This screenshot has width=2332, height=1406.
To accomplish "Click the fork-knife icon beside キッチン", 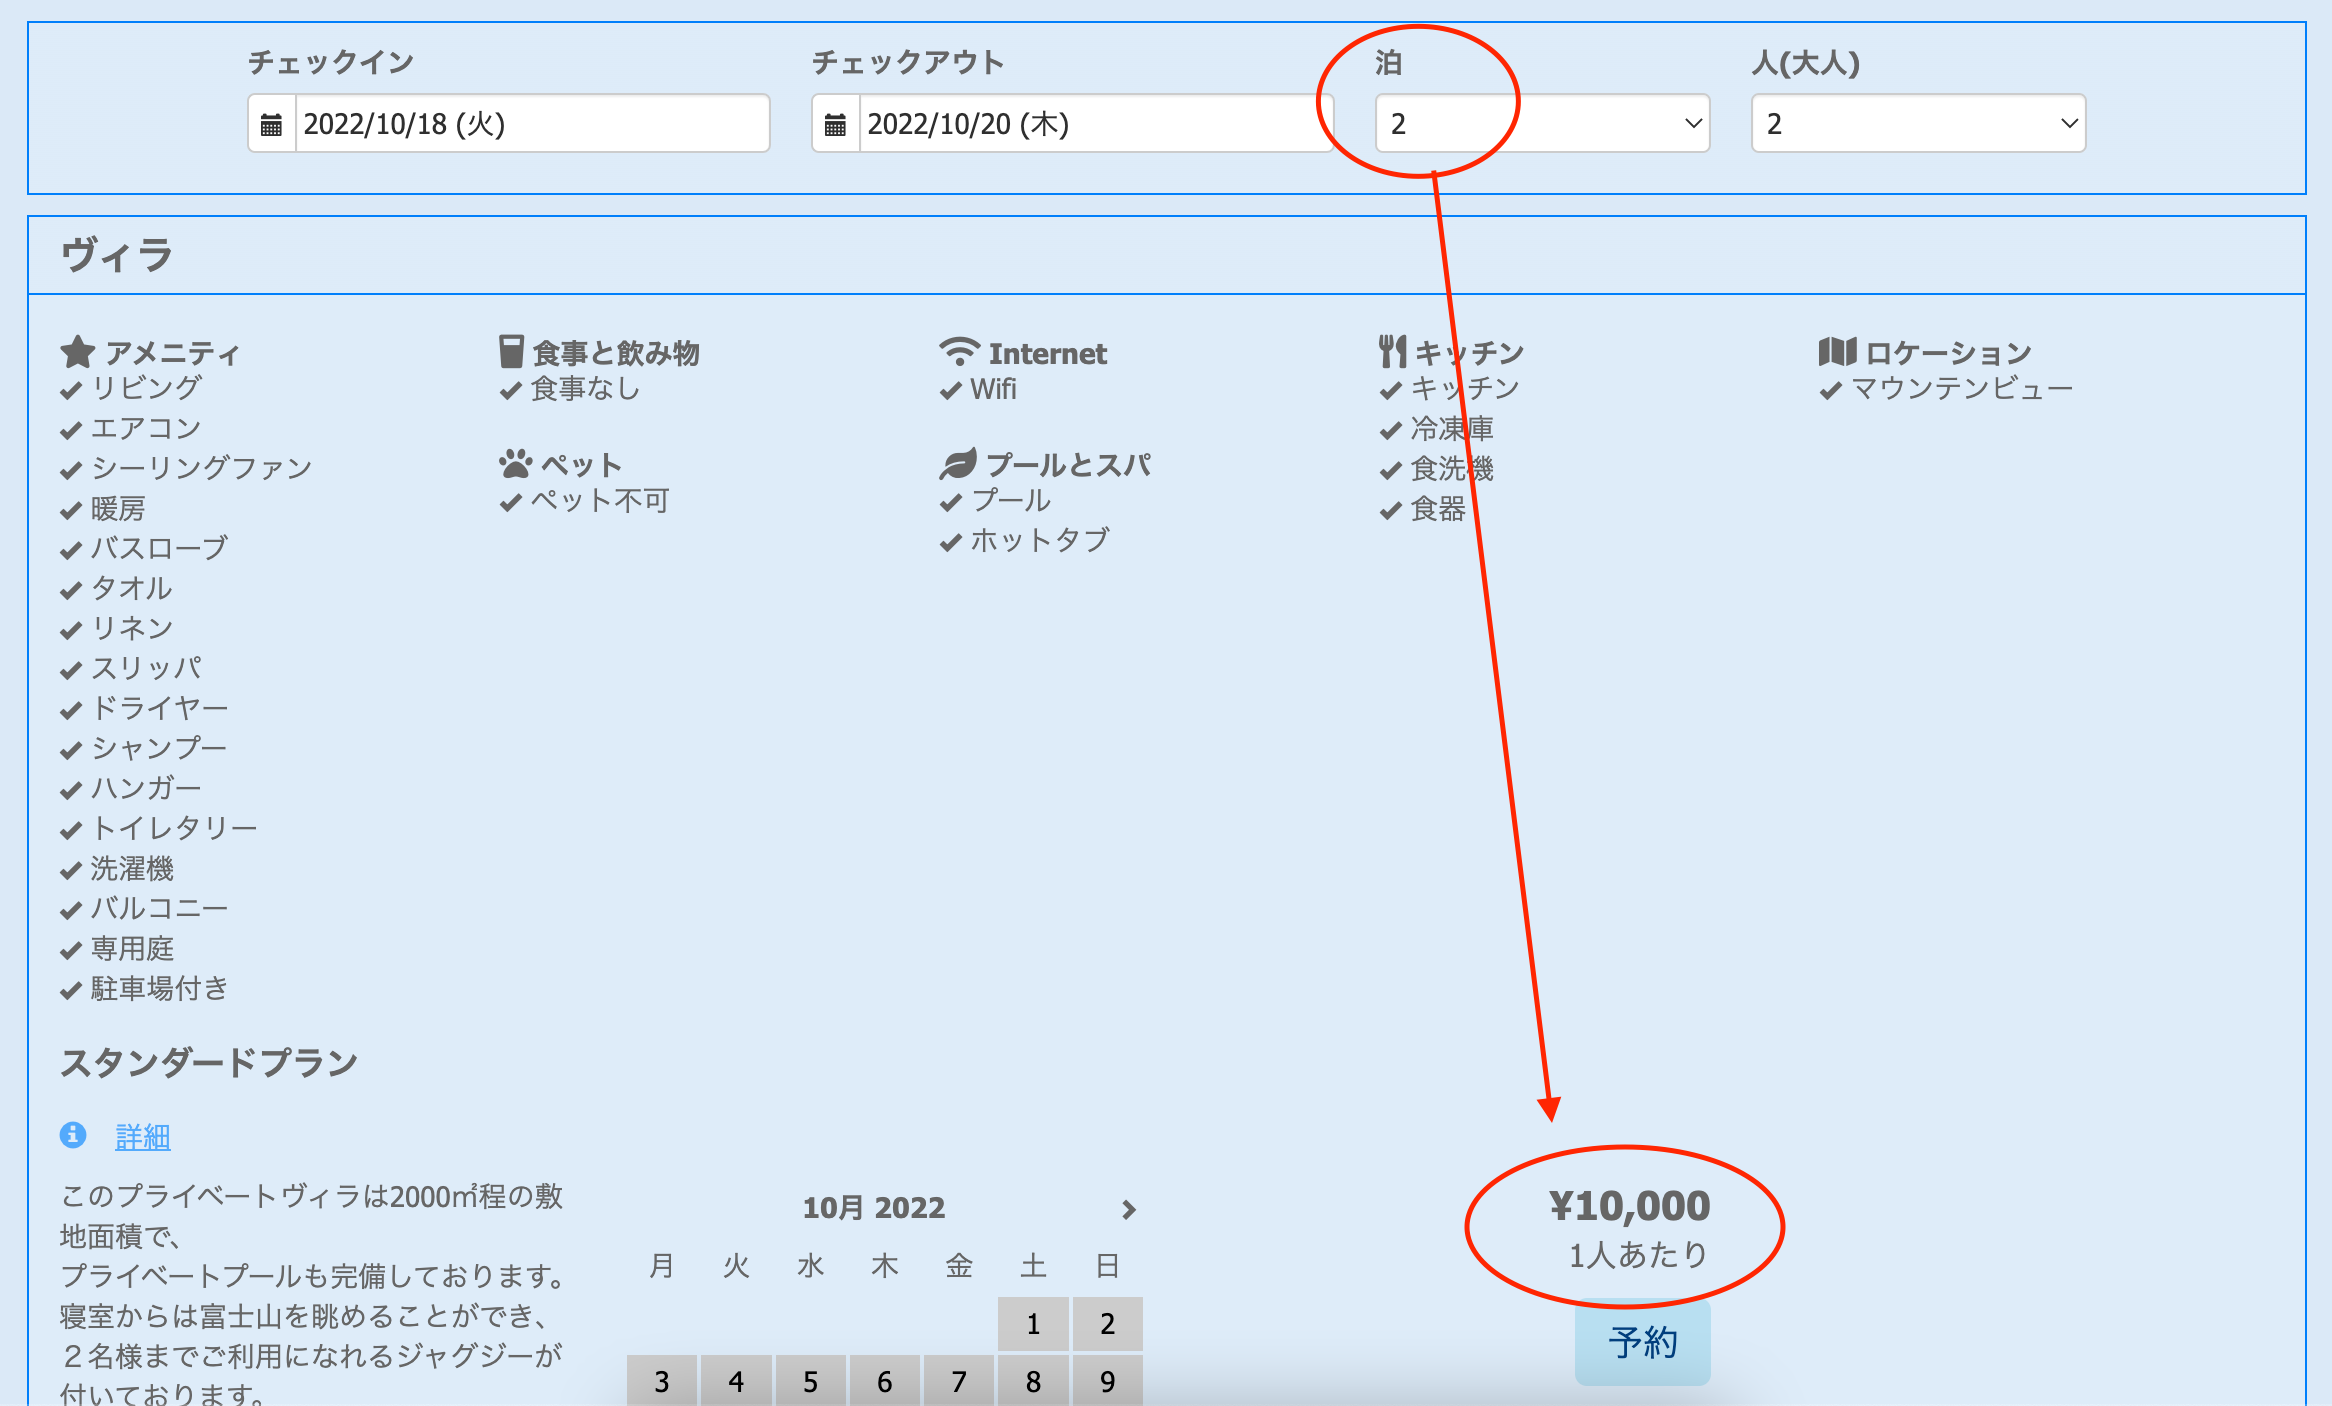I will point(1392,352).
